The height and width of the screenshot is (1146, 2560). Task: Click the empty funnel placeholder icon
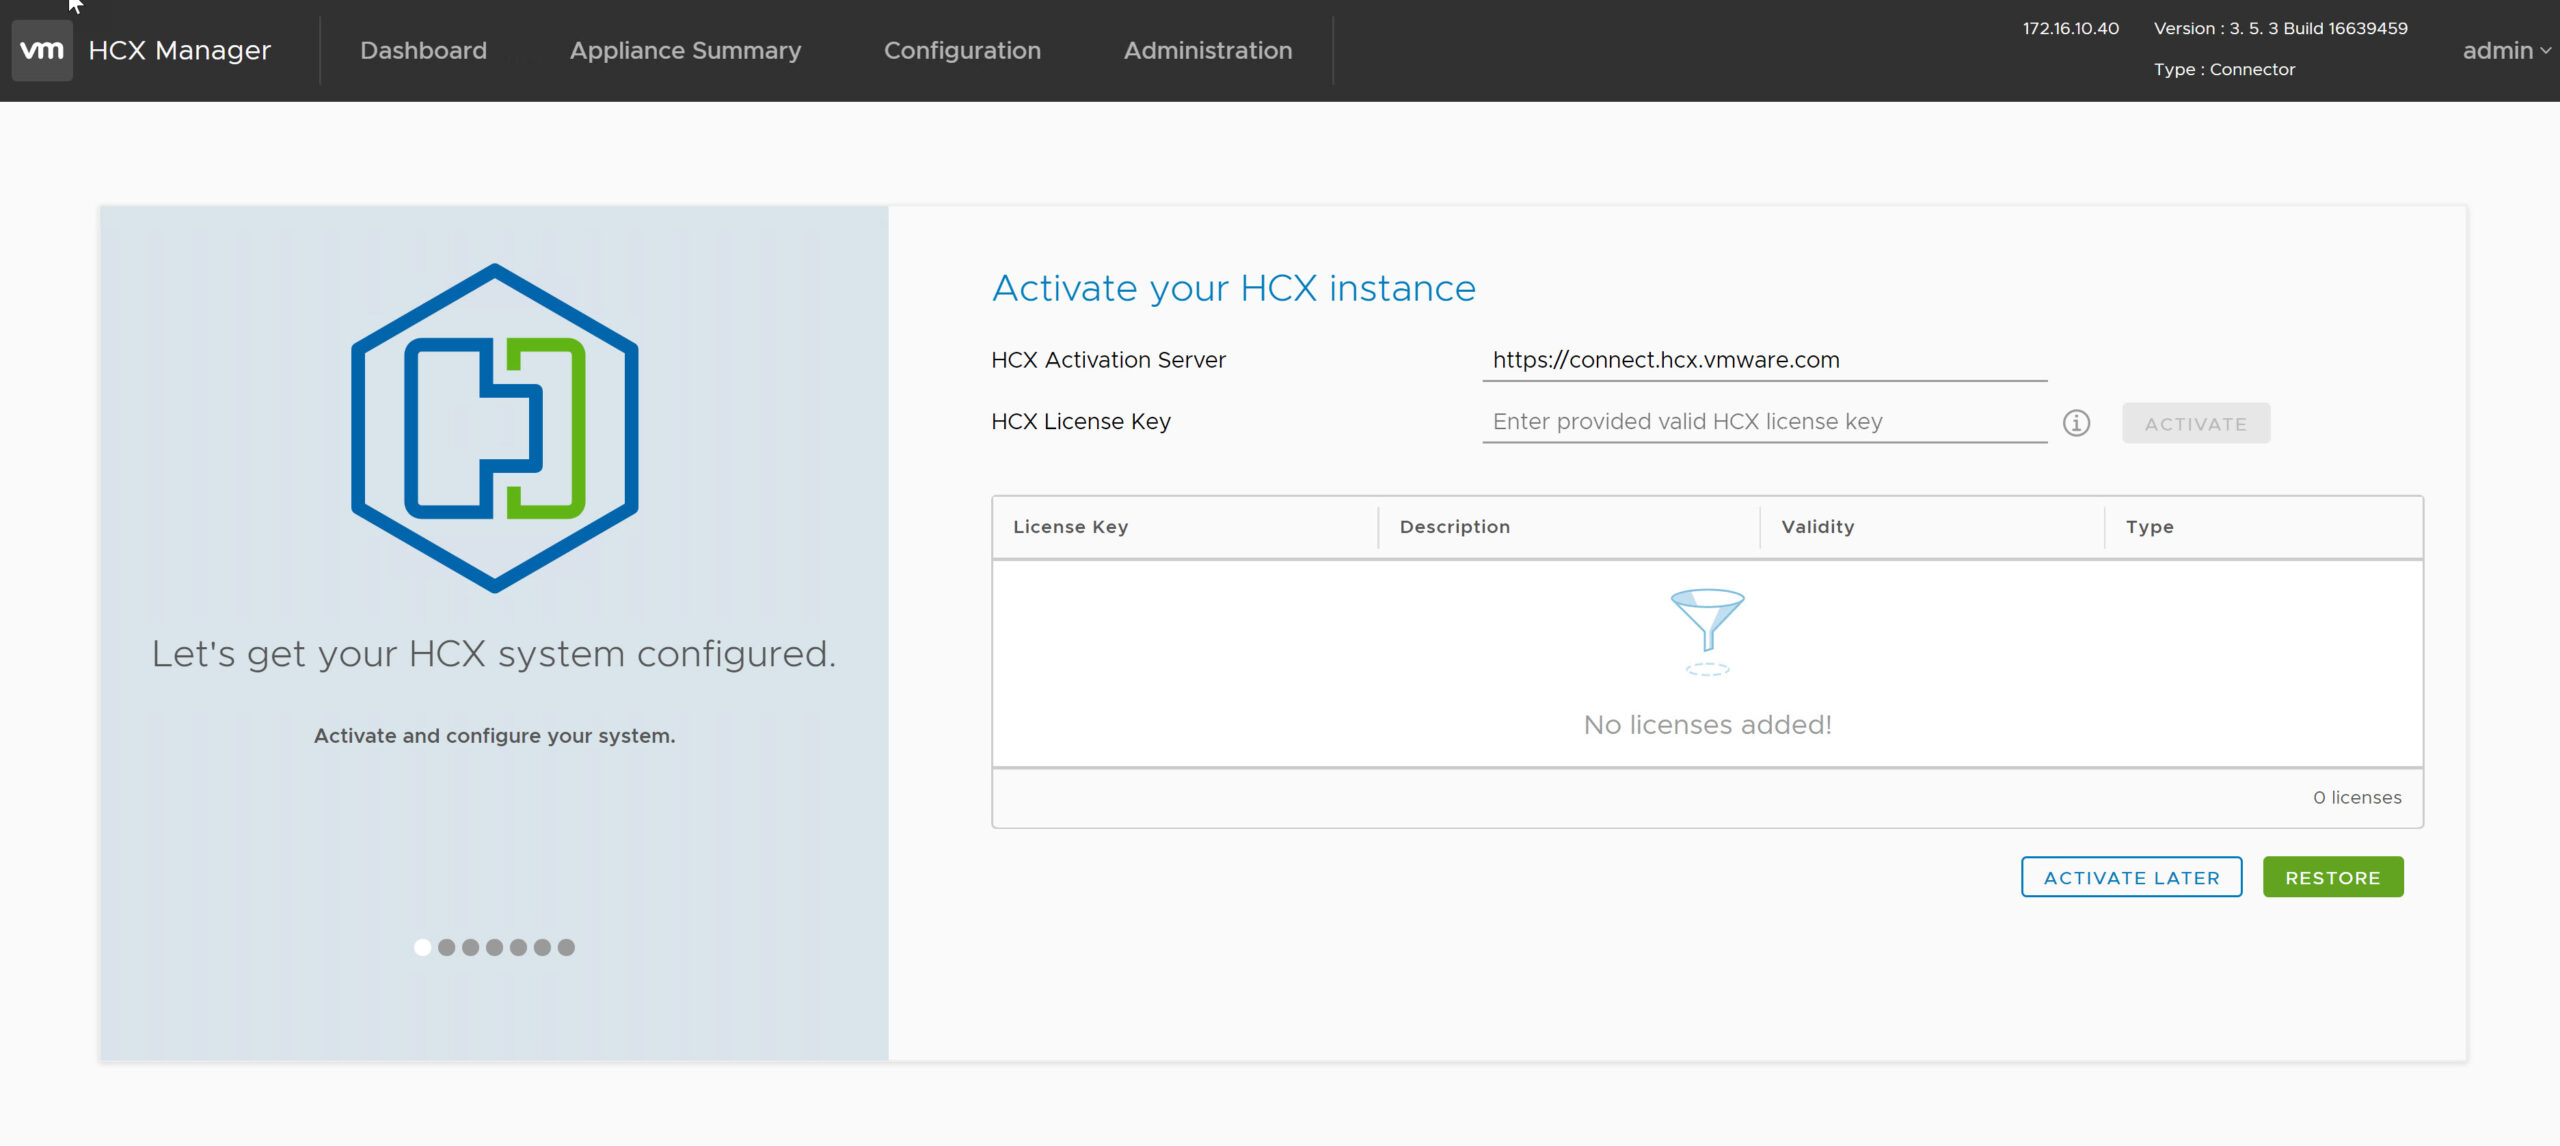pos(1707,631)
